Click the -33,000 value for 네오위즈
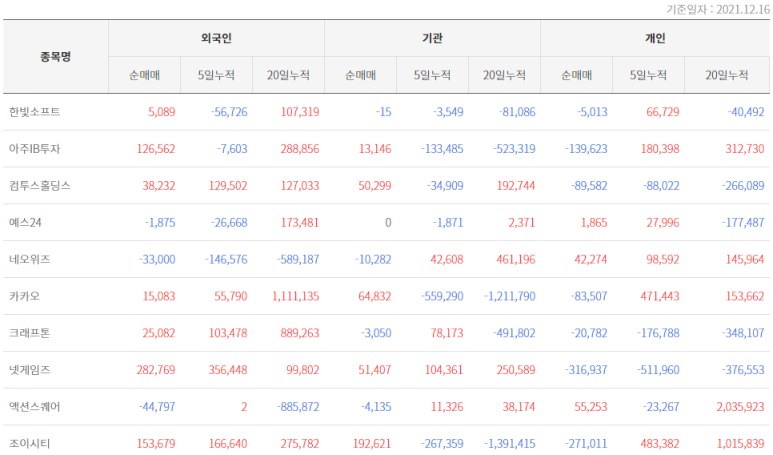Viewport: 773px width, 455px height. pyautogui.click(x=157, y=259)
